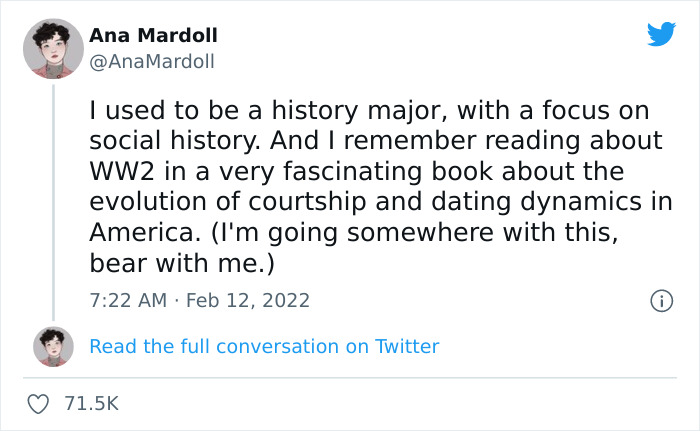Open the @AnaMardoll handle link
The width and height of the screenshot is (700, 431).
click(151, 61)
